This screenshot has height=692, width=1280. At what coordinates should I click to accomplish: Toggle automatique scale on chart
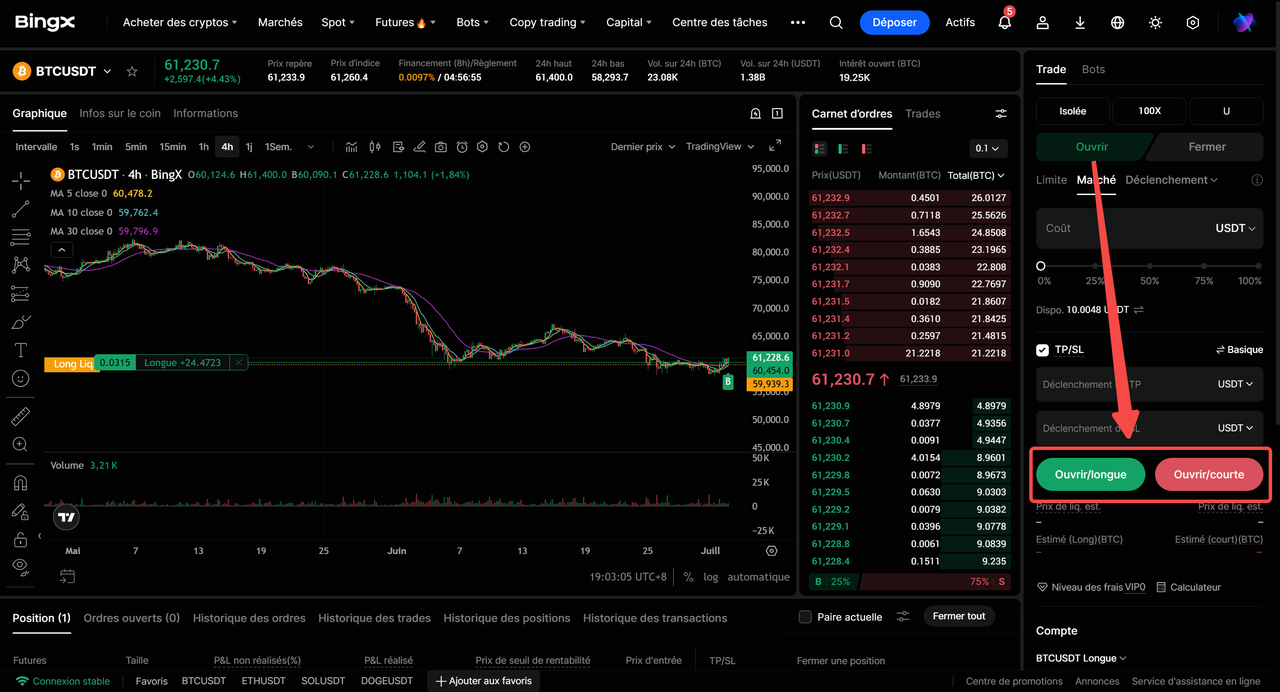758,577
